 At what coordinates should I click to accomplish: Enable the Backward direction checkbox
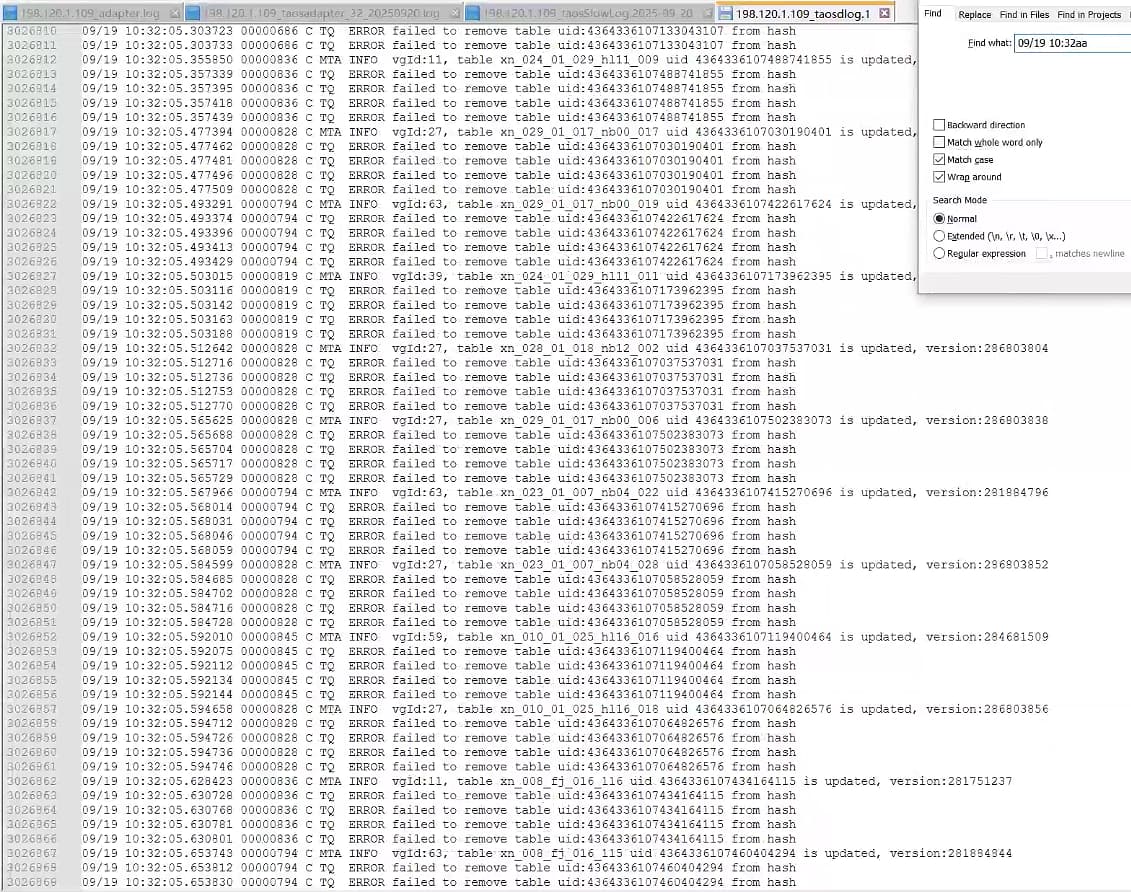coord(939,125)
